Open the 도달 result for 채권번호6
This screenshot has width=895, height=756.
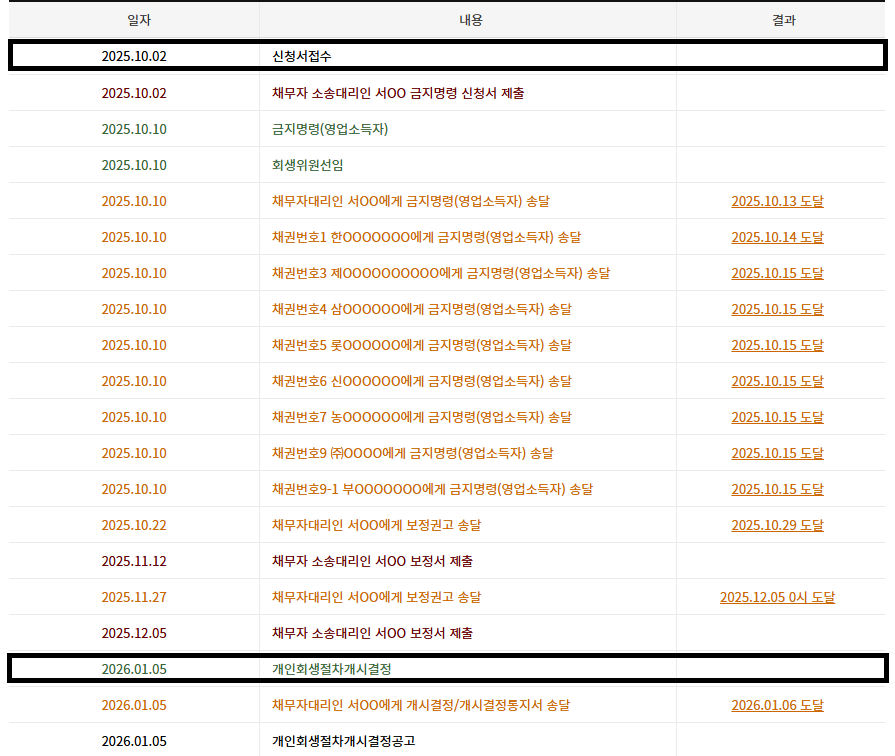(x=777, y=381)
